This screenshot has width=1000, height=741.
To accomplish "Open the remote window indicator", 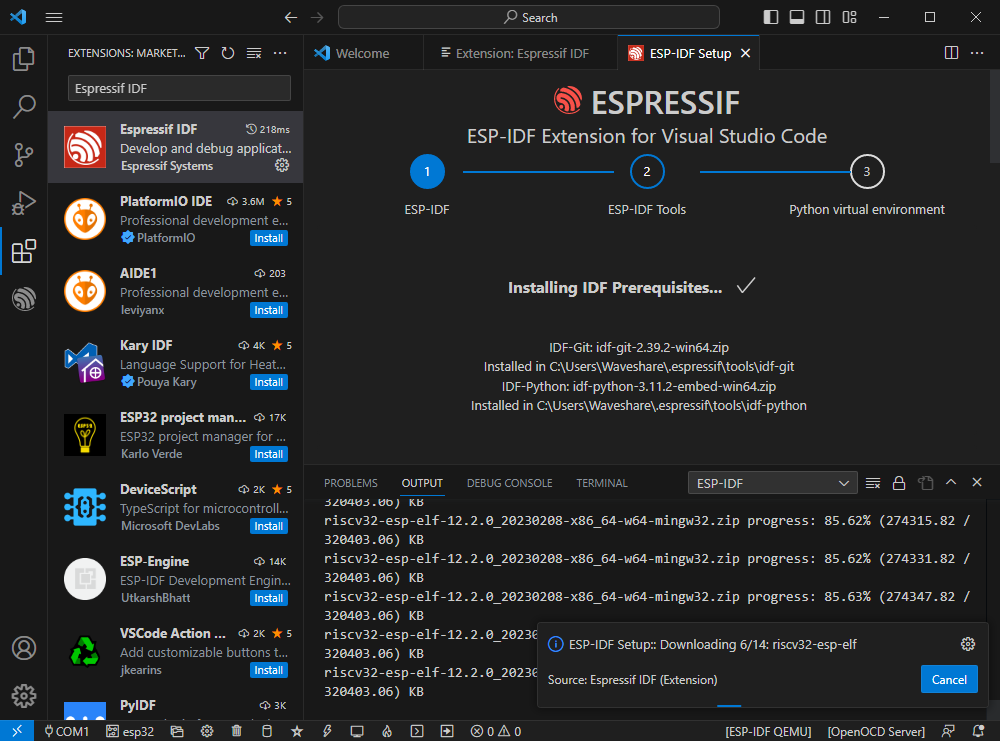I will click(17, 731).
